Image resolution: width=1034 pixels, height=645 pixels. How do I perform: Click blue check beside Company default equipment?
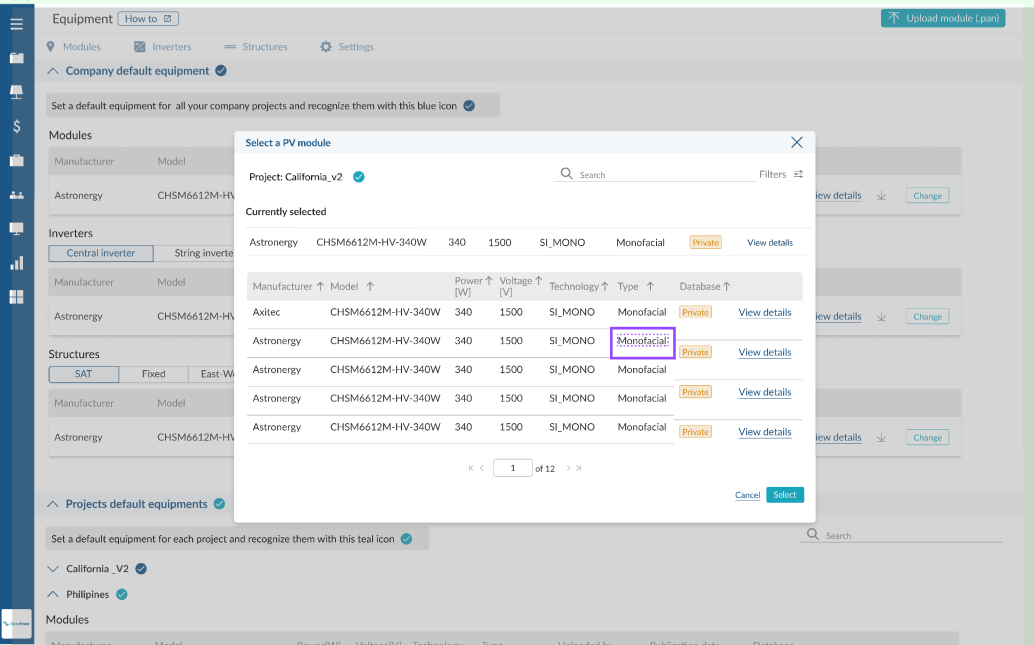(221, 71)
